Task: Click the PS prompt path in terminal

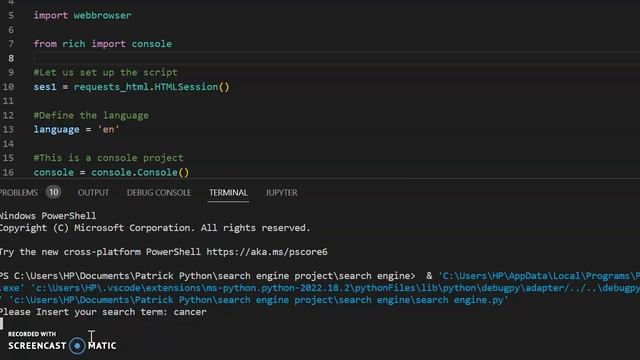Action: pos(207,276)
